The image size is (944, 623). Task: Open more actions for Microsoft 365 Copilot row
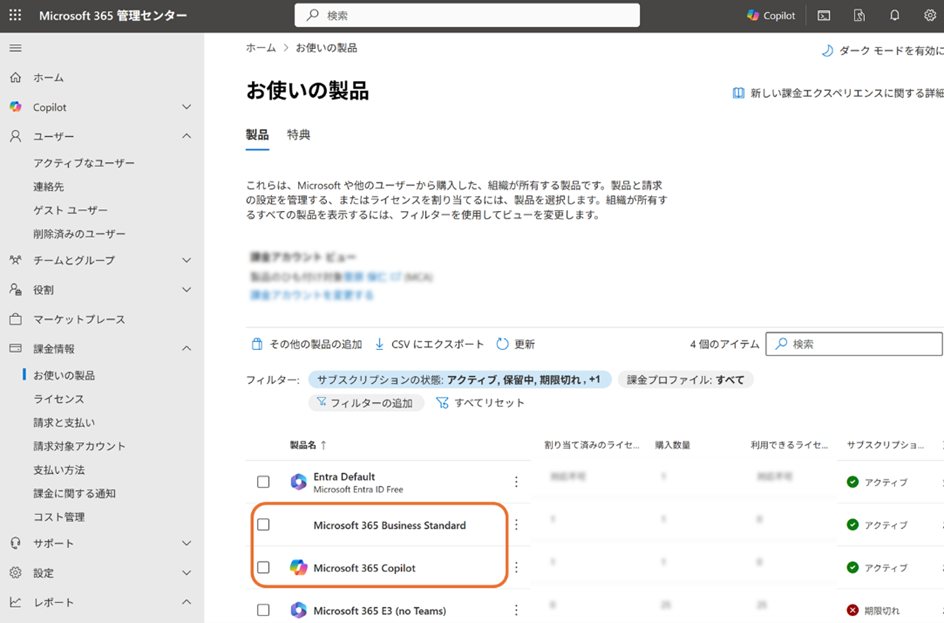tap(517, 568)
